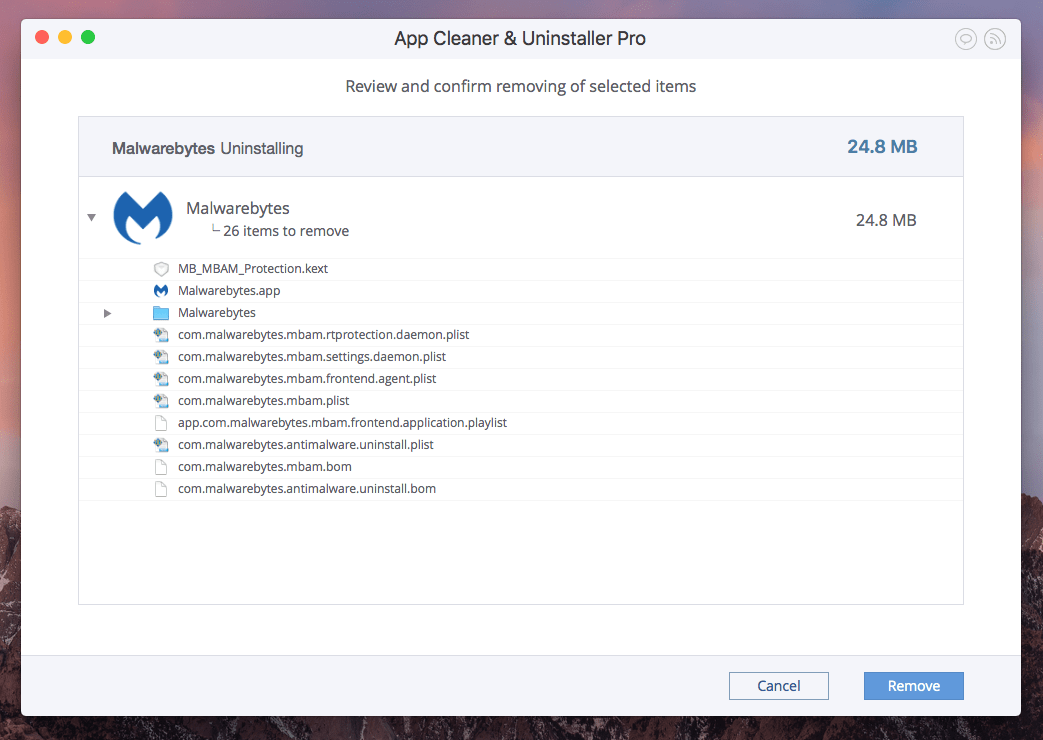Collapse the Malwarebytes app group
The height and width of the screenshot is (740, 1043).
(x=92, y=218)
